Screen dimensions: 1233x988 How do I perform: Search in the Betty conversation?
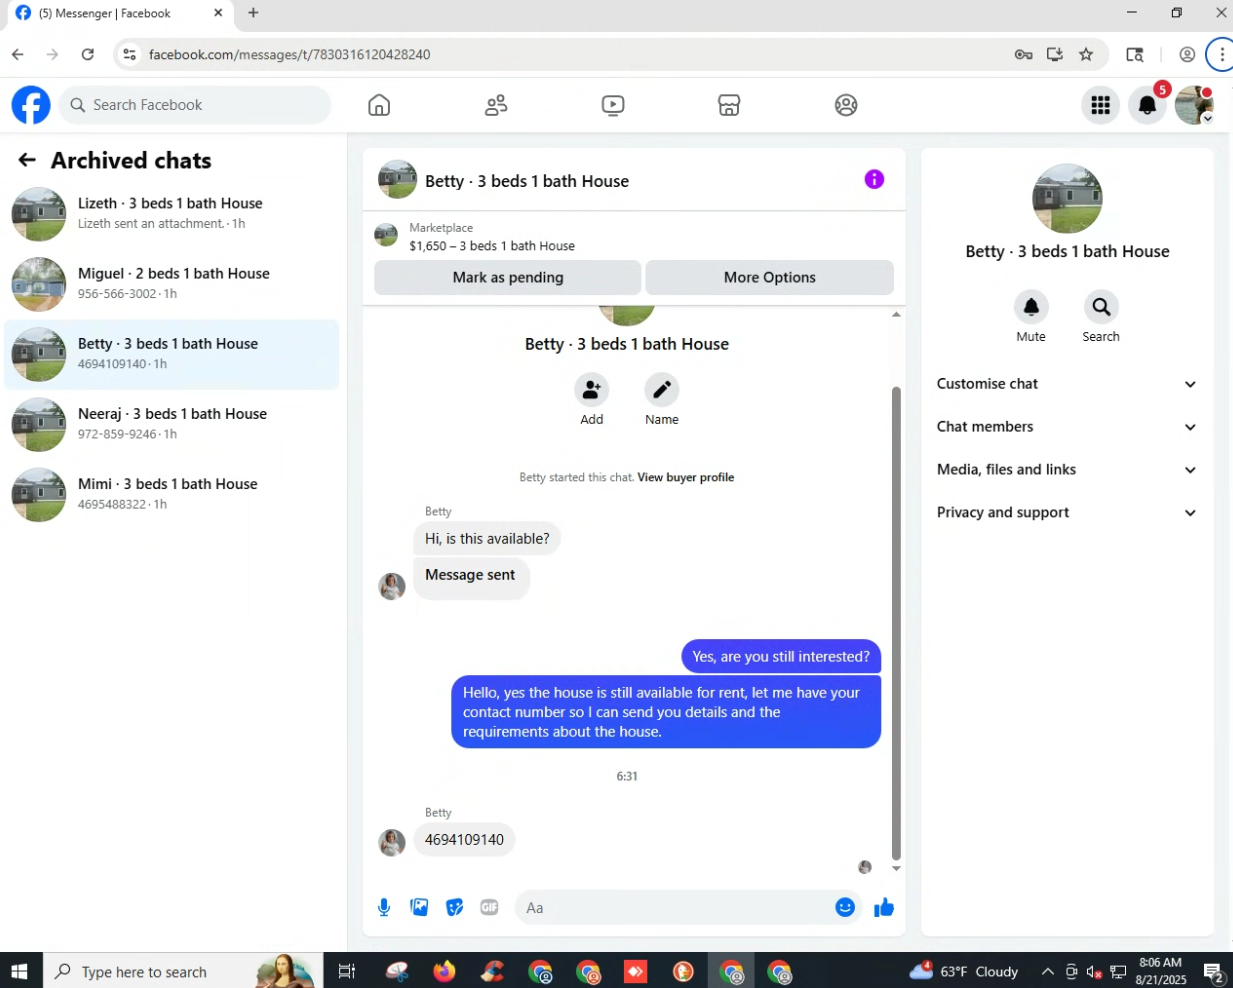coord(1101,307)
